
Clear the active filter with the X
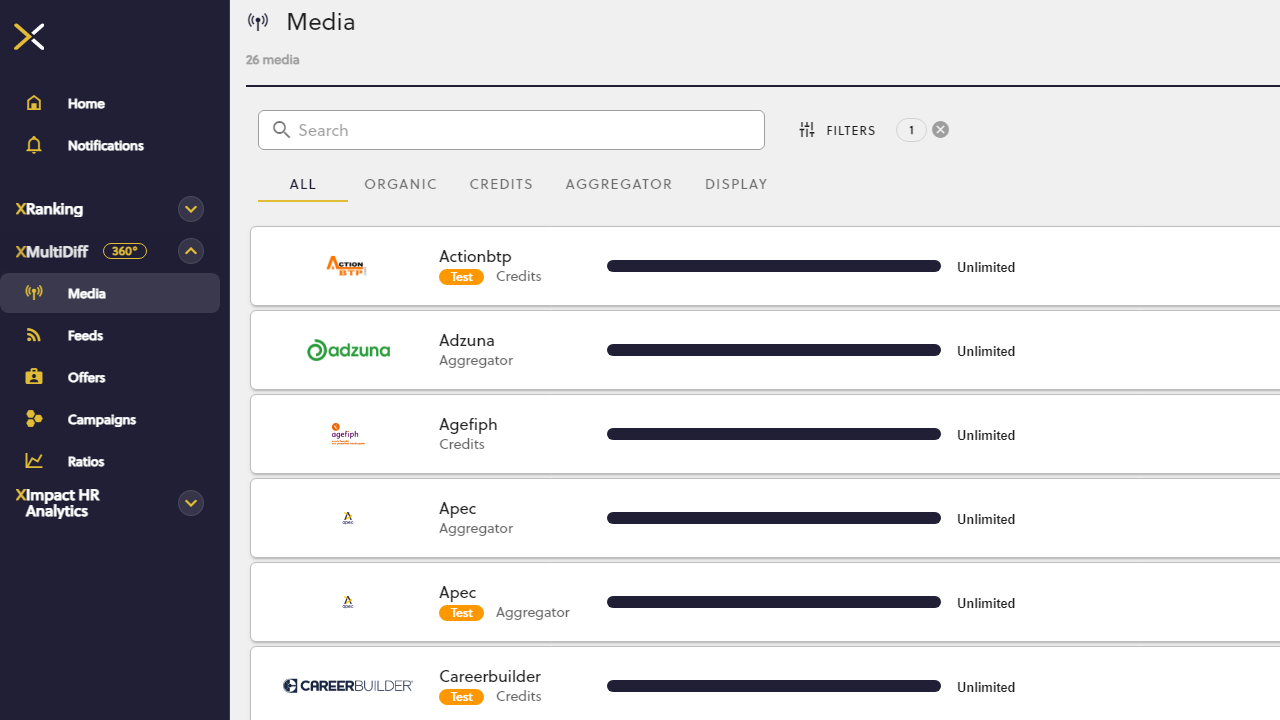[x=940, y=130]
